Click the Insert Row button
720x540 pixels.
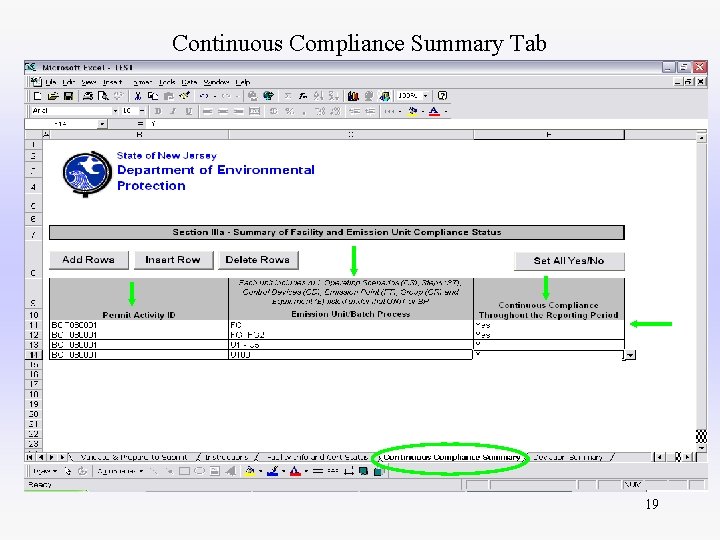coord(173,260)
